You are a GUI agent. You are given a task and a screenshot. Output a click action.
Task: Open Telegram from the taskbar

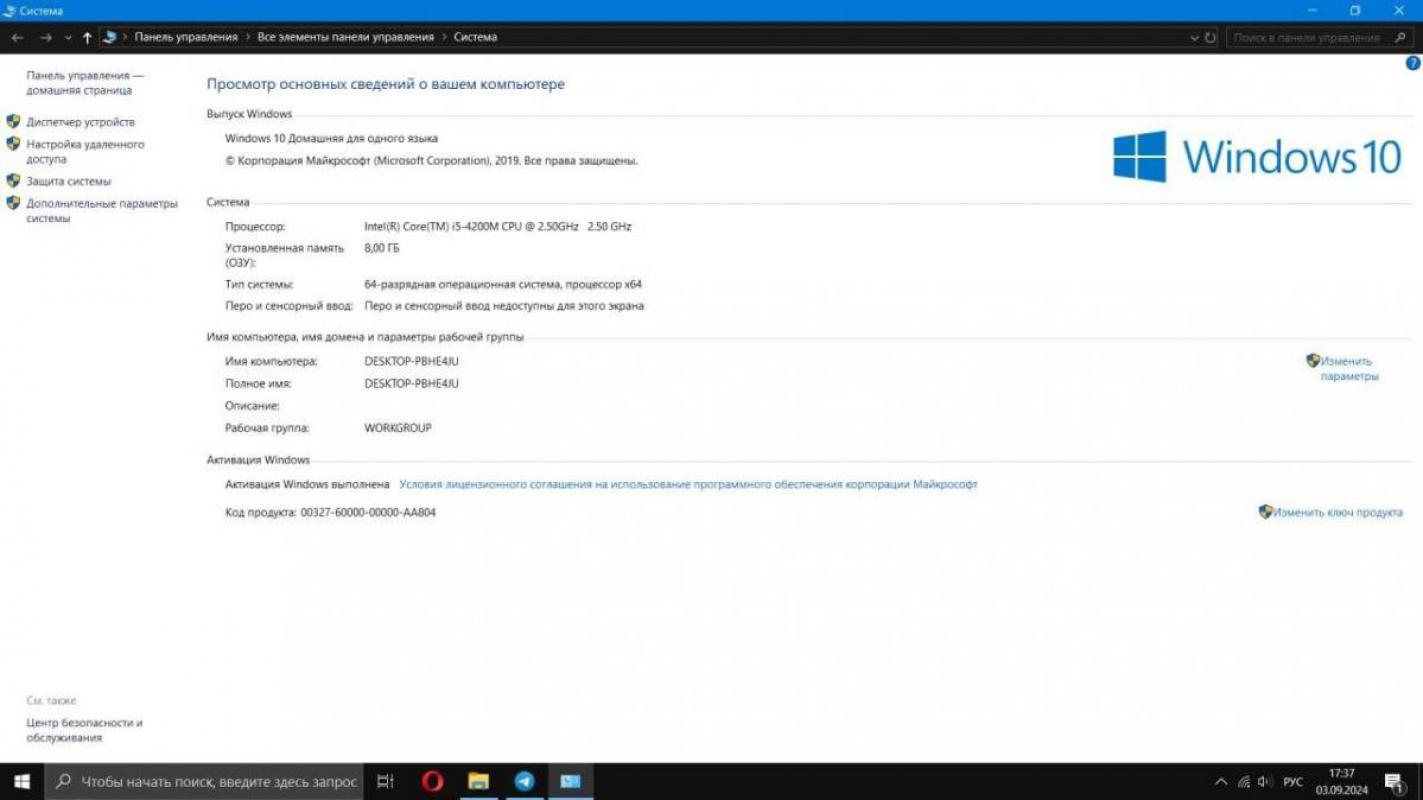click(x=524, y=782)
